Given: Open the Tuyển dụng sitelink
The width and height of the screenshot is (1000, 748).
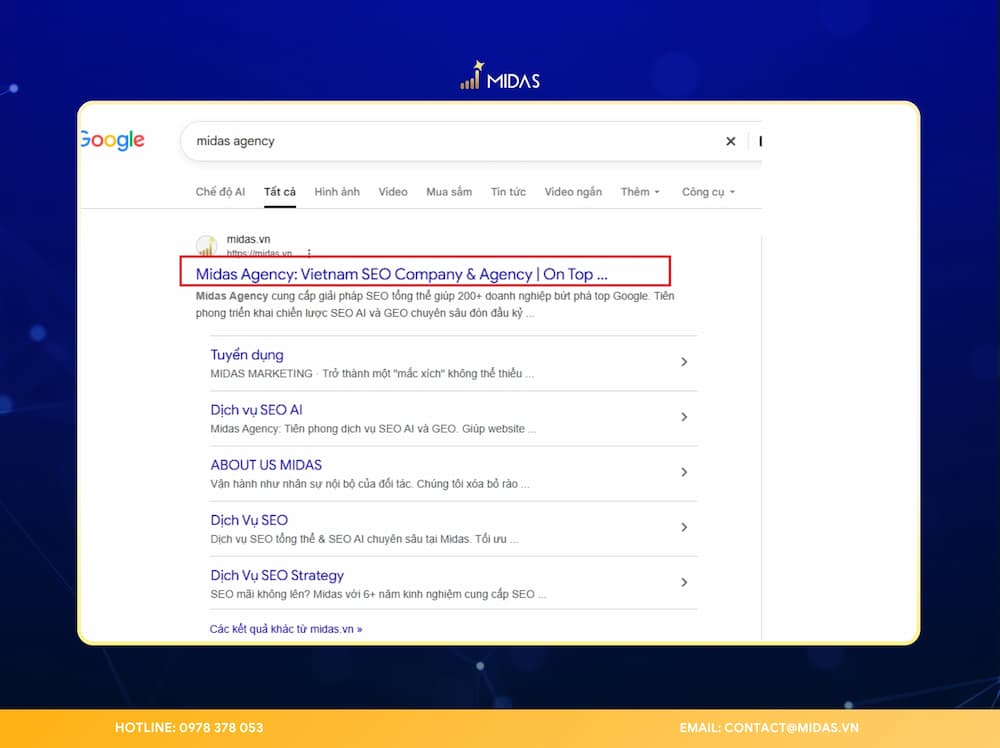Looking at the screenshot, I should (247, 355).
